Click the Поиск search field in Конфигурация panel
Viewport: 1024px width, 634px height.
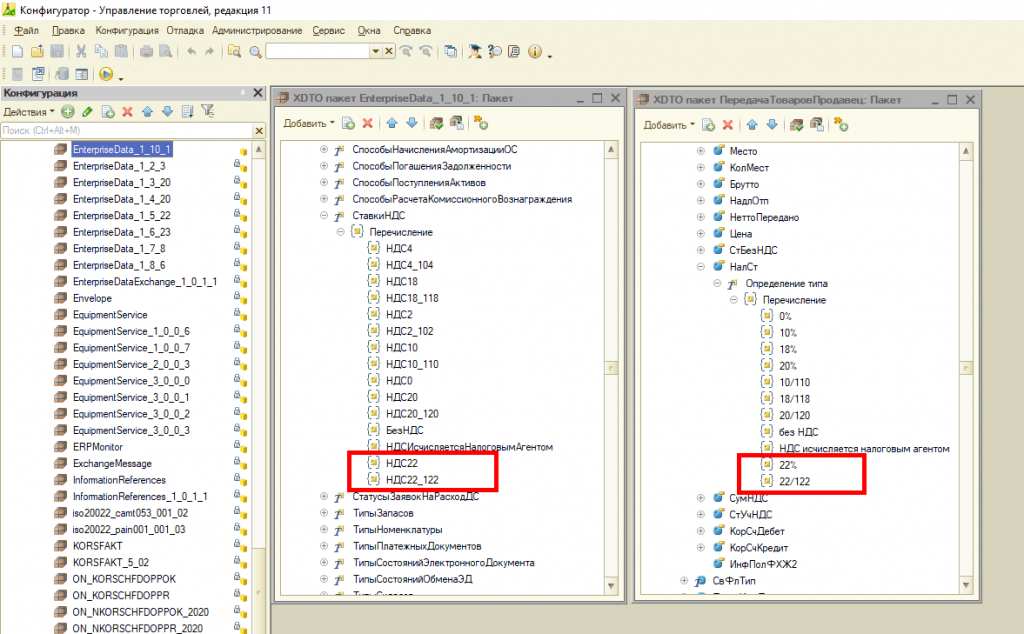pyautogui.click(x=120, y=130)
